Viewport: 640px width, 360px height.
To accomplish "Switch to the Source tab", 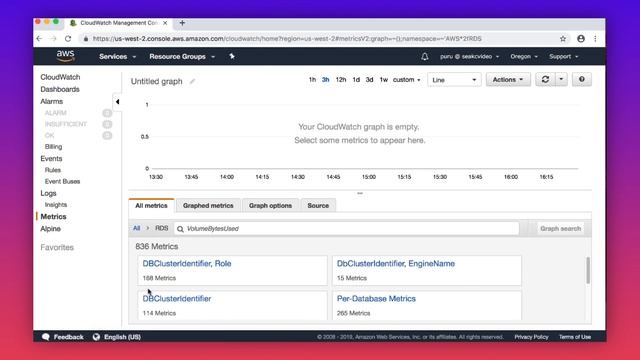I will click(x=318, y=205).
